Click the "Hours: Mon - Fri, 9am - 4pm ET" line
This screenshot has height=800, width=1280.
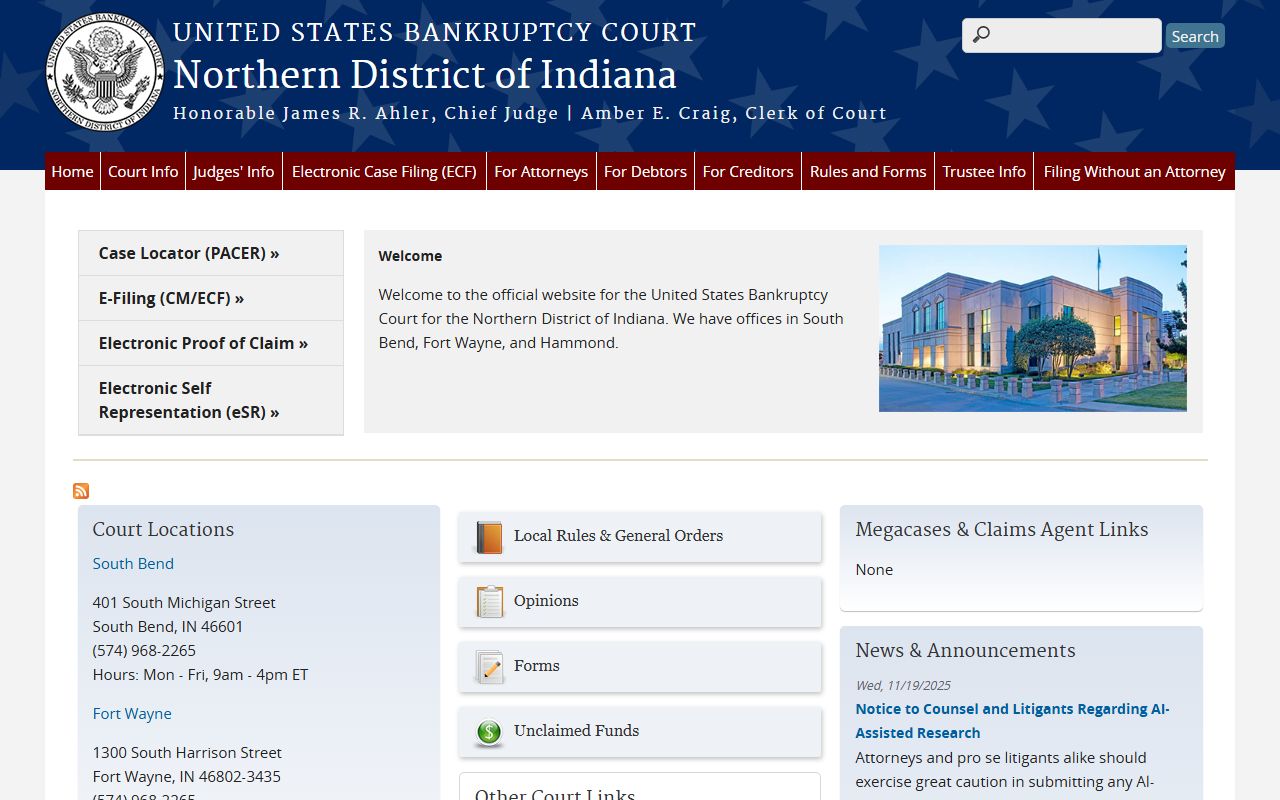(x=200, y=674)
